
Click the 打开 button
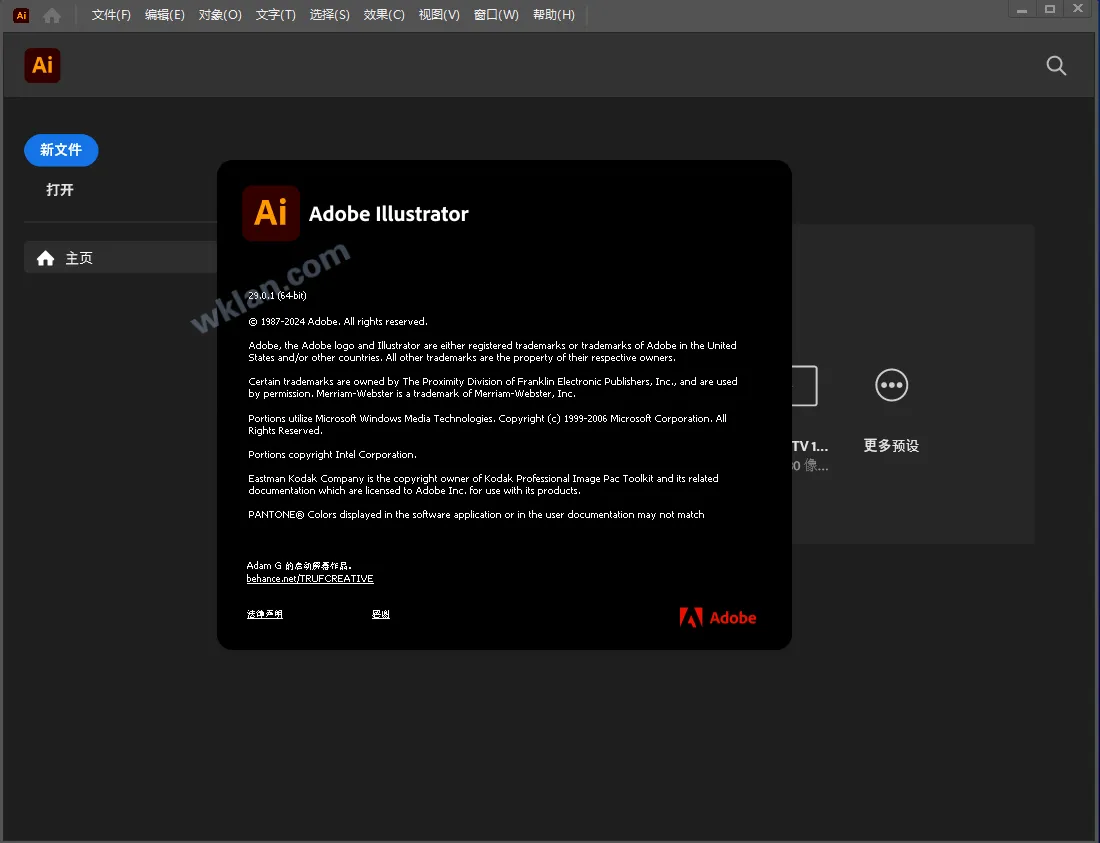(x=60, y=190)
